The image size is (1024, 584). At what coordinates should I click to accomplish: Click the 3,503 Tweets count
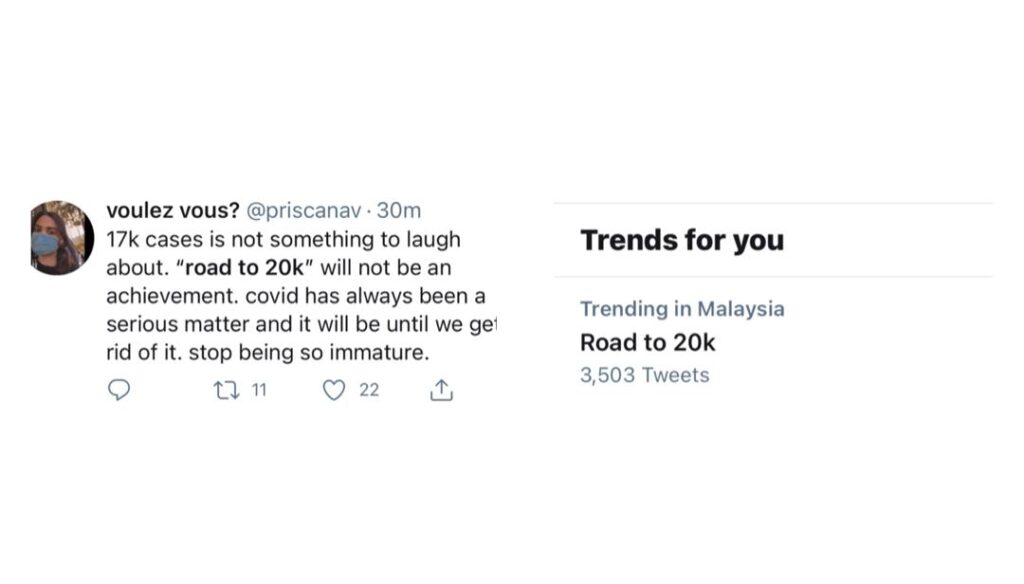pyautogui.click(x=645, y=376)
